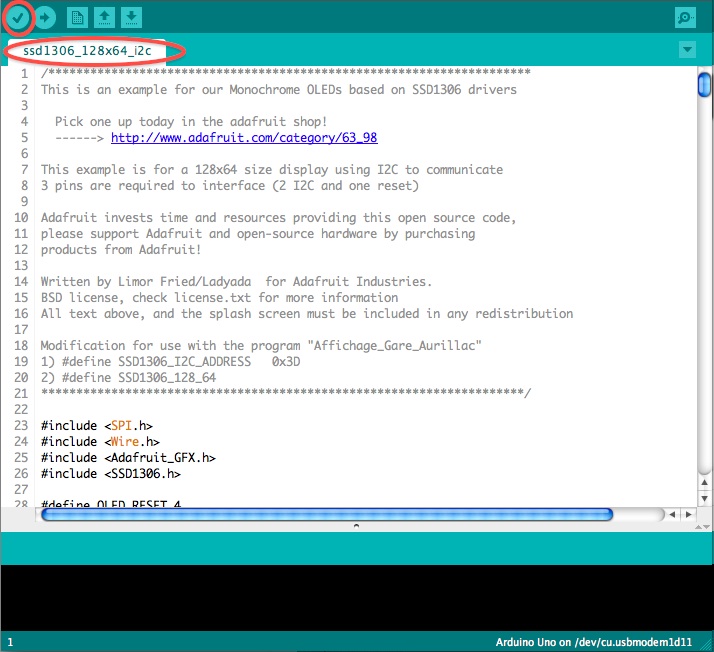This screenshot has width=714, height=652.
Task: Follow the adafruit.com/category/63_98 link
Action: pos(244,138)
